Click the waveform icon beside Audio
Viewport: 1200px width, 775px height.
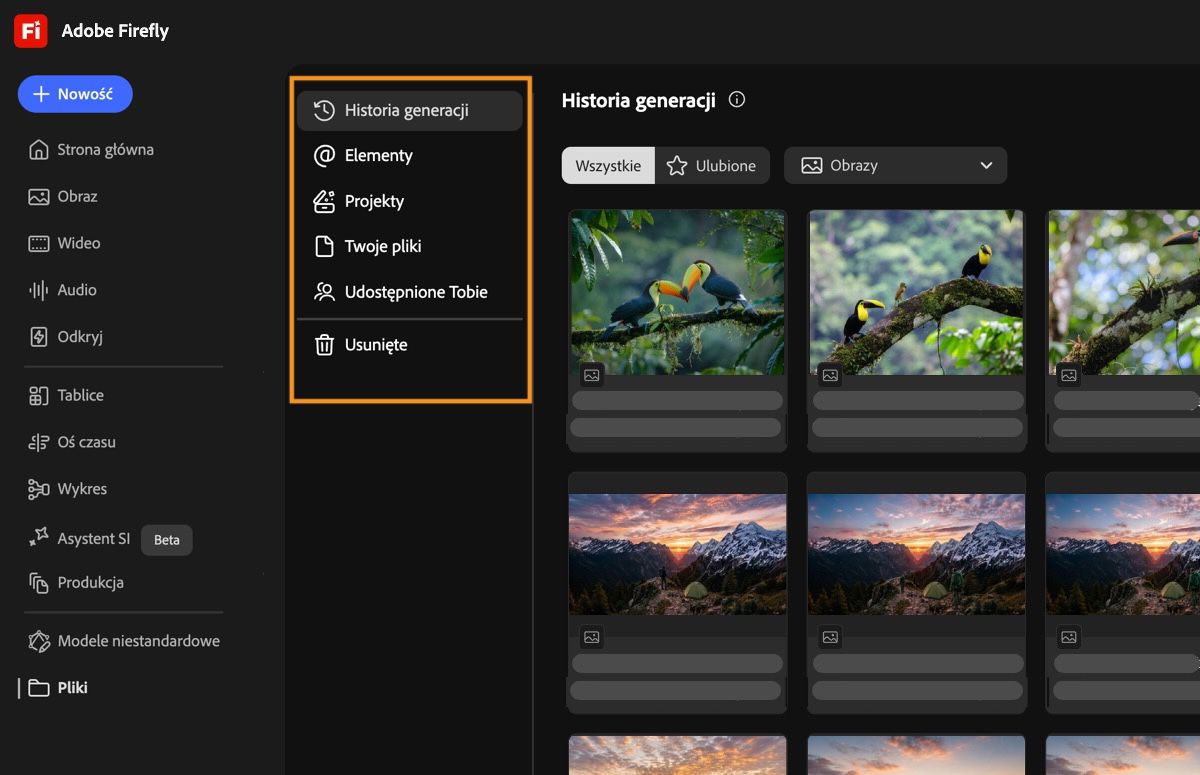coord(39,290)
